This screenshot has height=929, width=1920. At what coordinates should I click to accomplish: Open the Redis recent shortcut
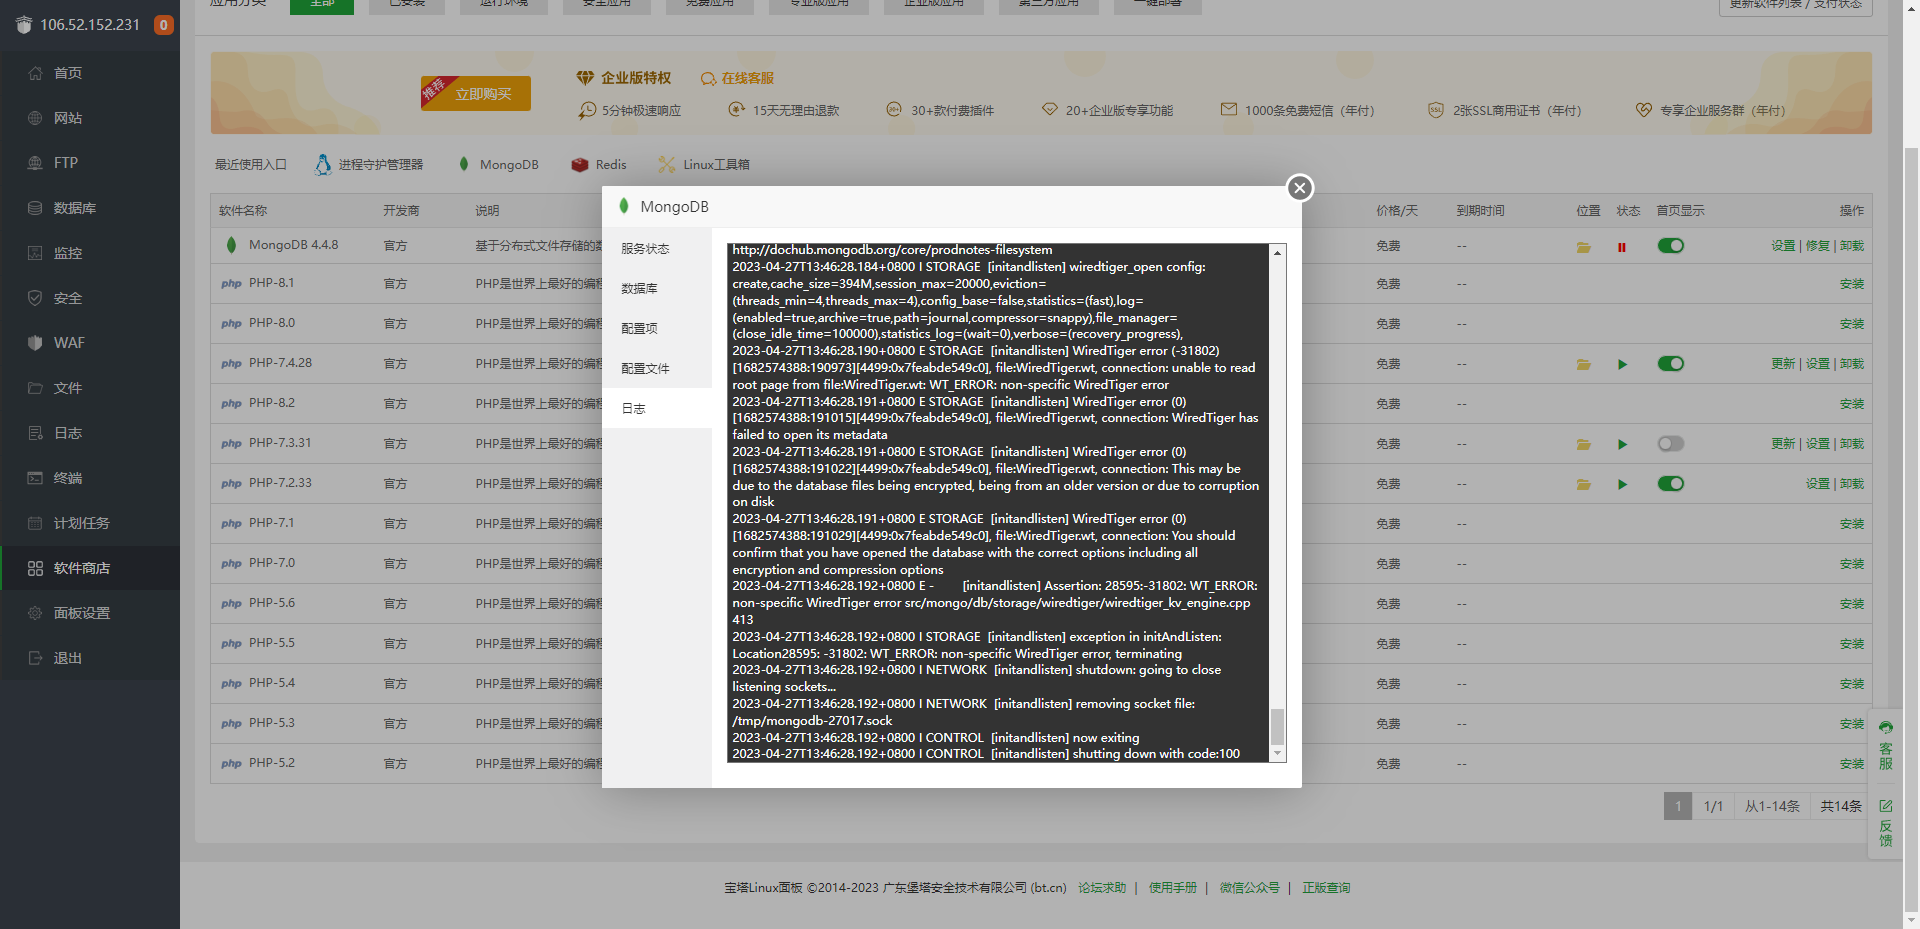point(599,165)
